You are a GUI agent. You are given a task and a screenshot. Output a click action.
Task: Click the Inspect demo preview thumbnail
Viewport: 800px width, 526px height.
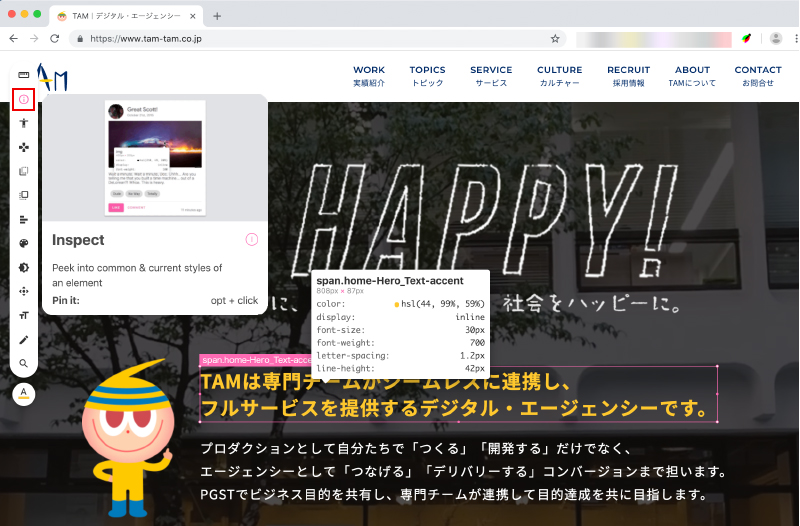pos(155,158)
